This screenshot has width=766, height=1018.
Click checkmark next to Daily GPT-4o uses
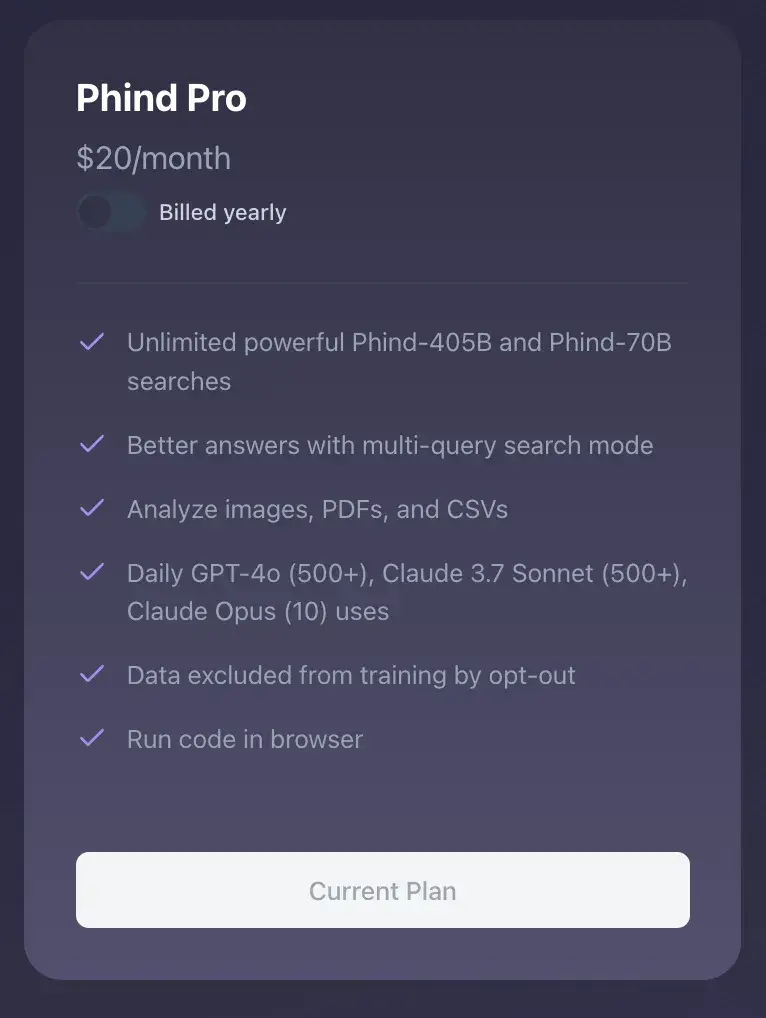92,572
